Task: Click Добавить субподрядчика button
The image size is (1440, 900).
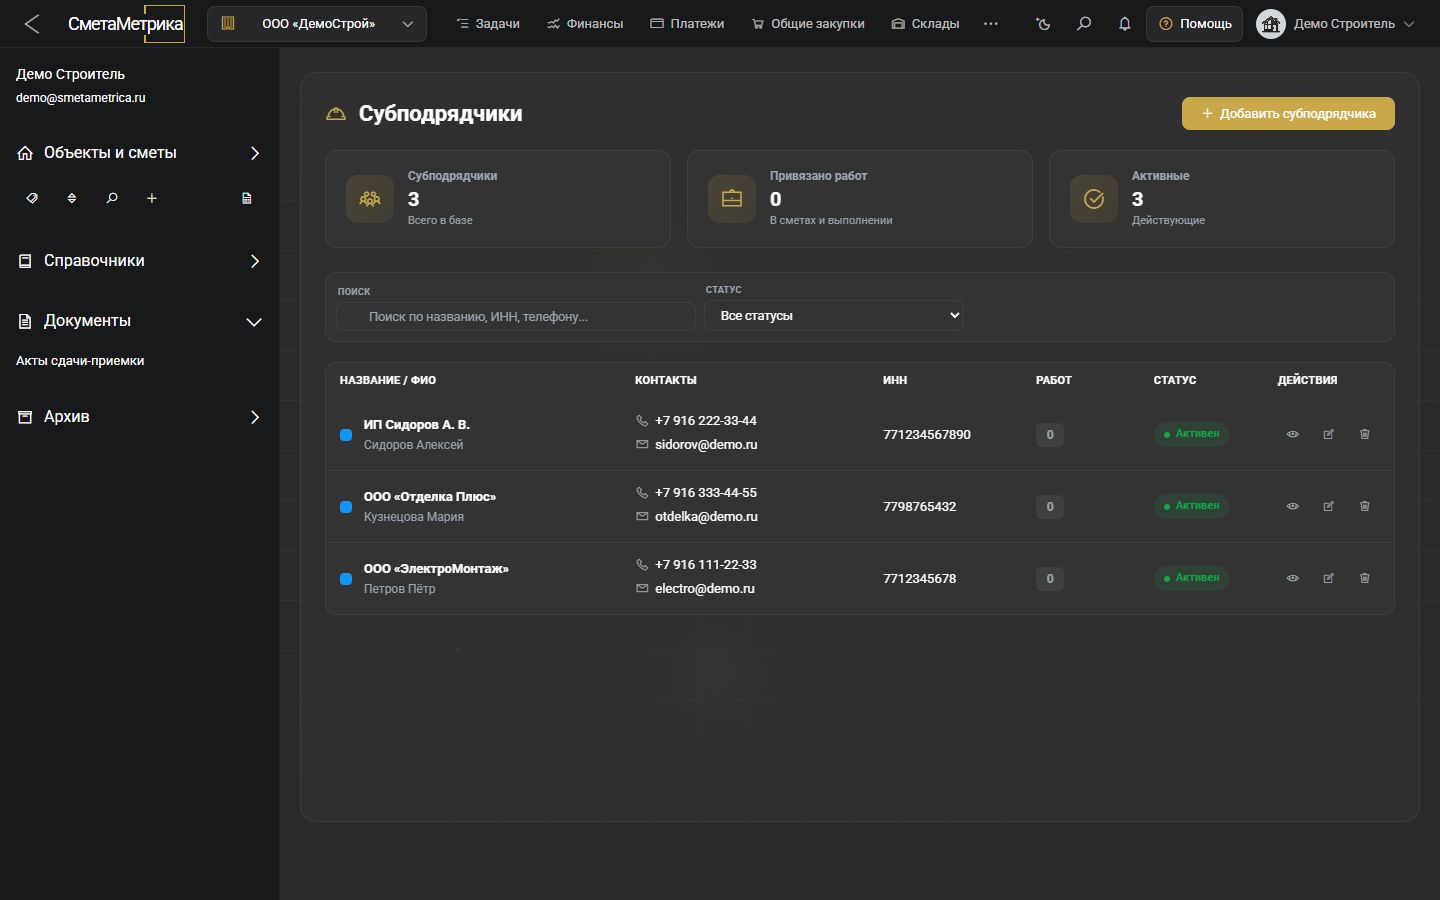Action: tap(1288, 113)
